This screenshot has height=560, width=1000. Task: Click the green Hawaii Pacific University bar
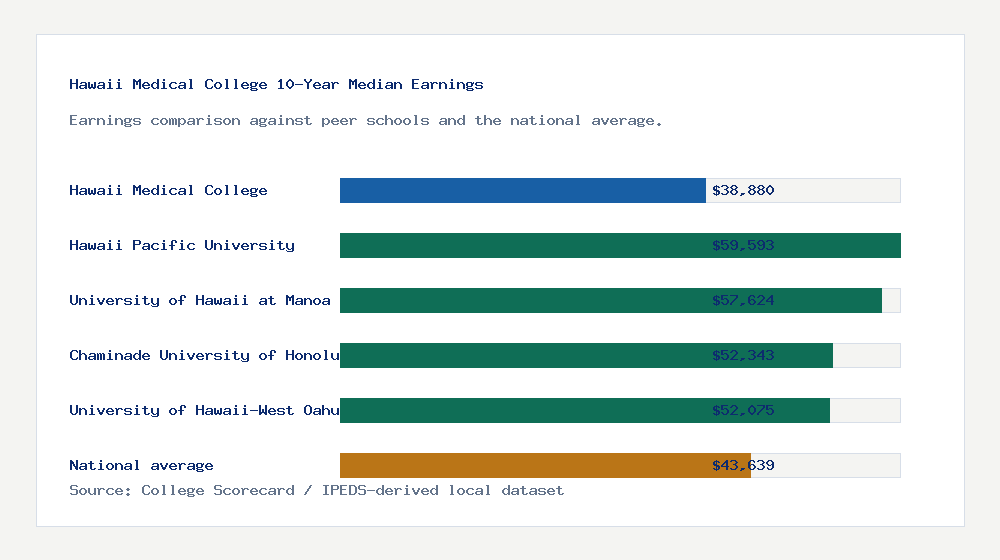pyautogui.click(x=621, y=246)
